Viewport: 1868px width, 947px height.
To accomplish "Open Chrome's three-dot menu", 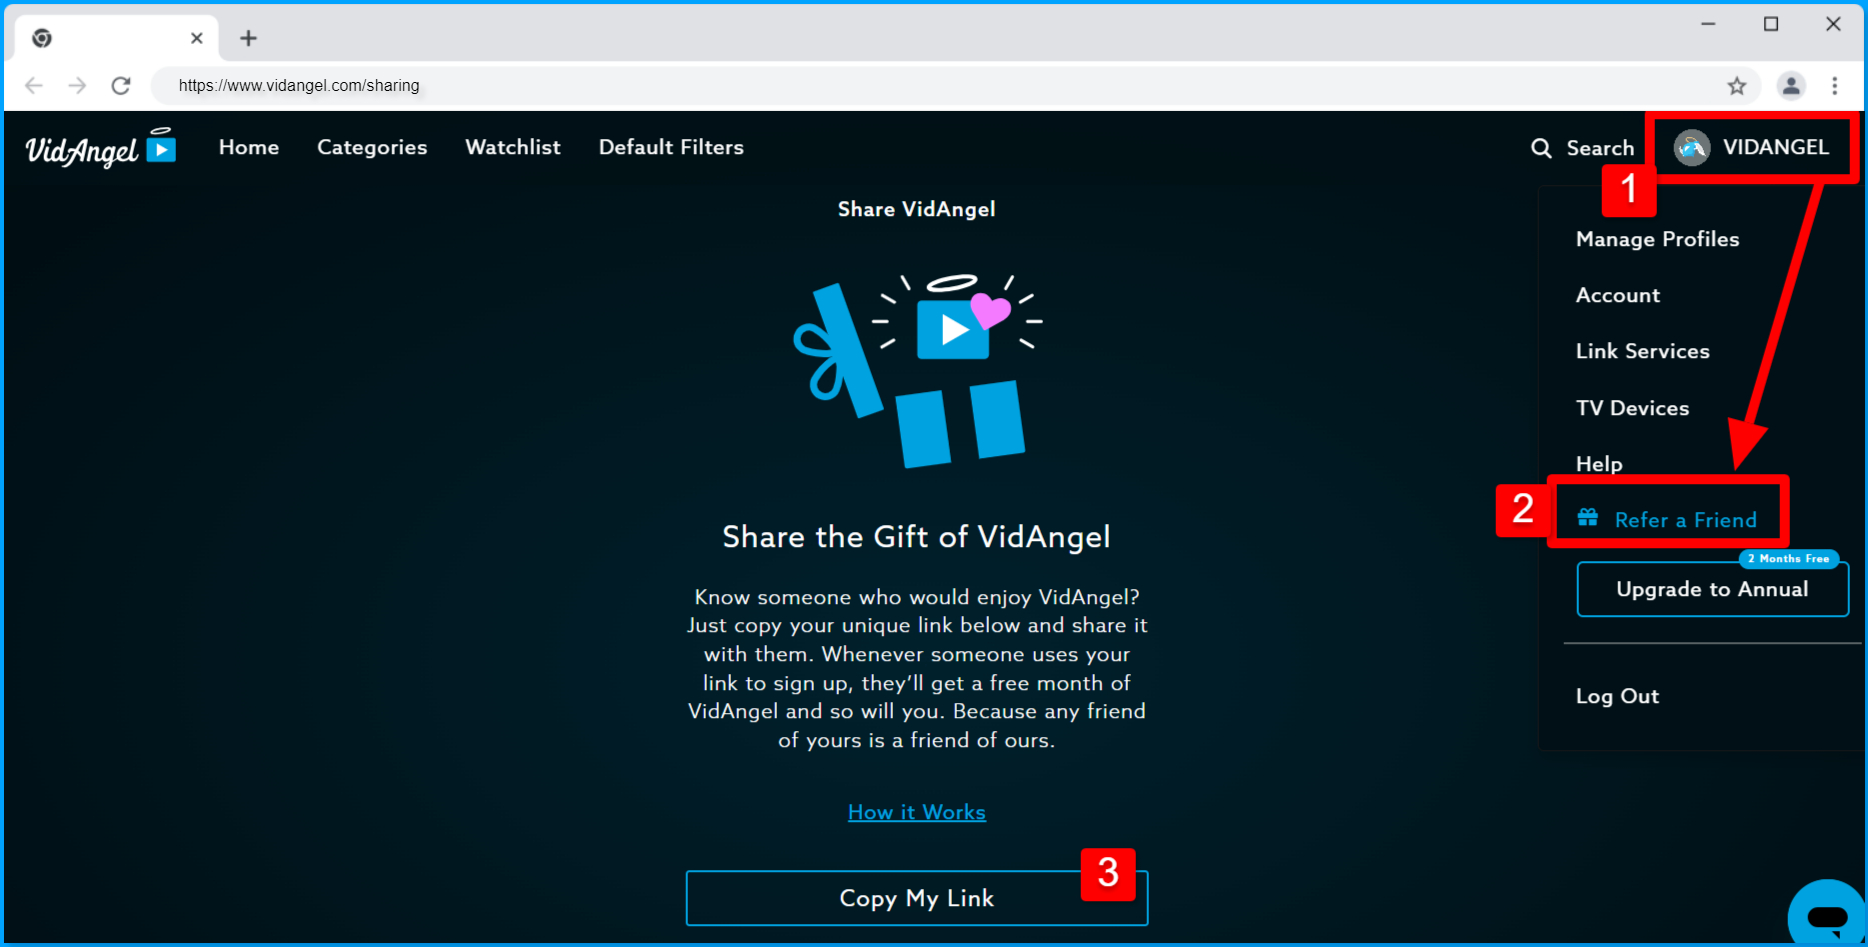I will (1835, 86).
